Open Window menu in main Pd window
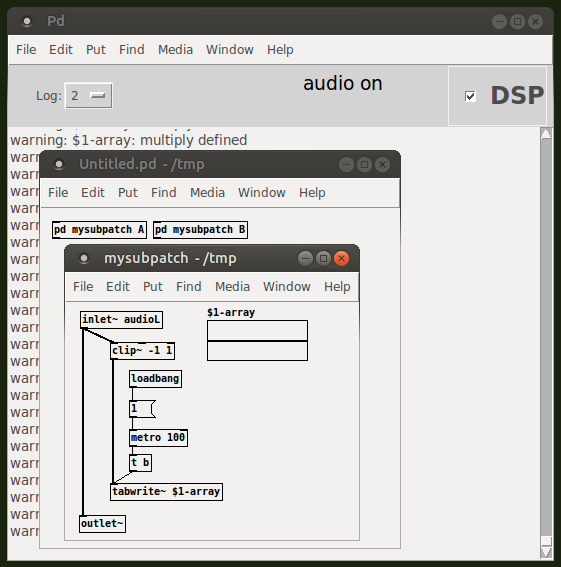Viewport: 561px width, 567px height. 230,50
